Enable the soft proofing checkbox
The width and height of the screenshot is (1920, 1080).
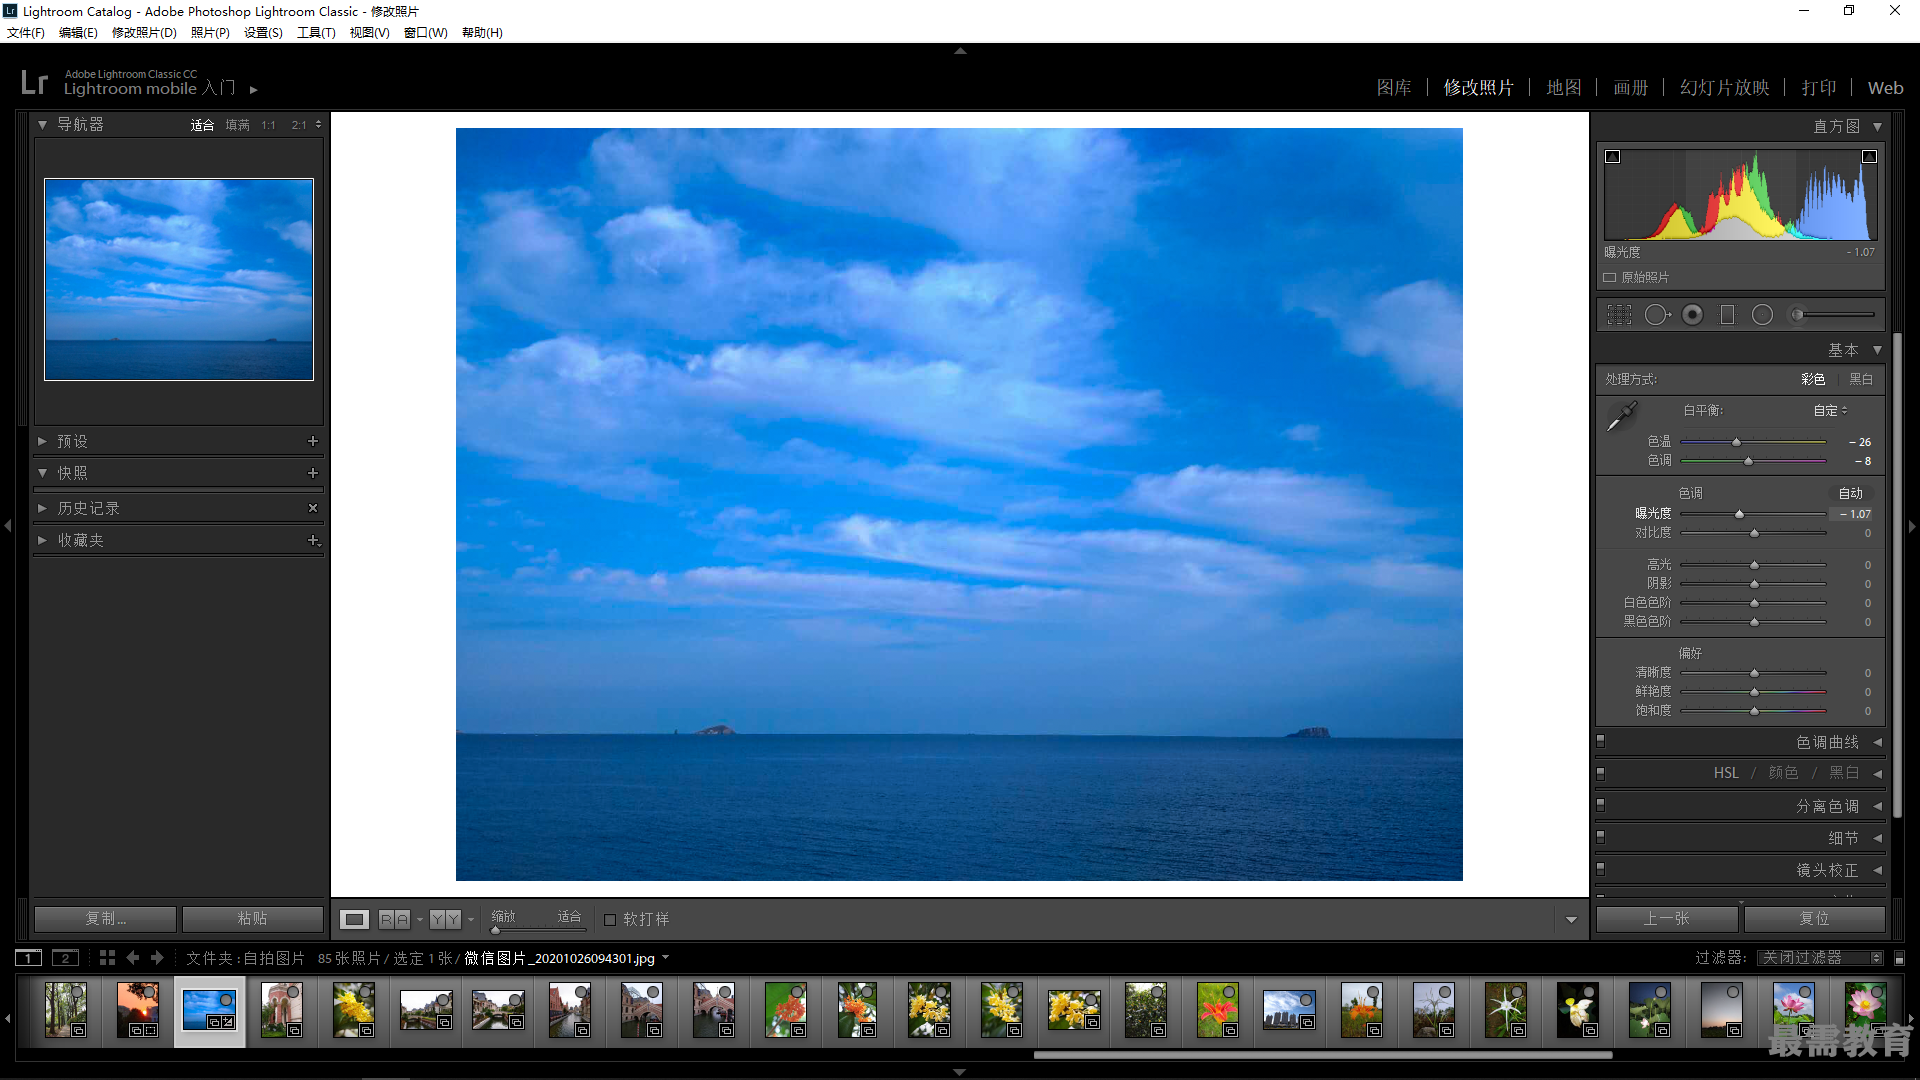610,920
